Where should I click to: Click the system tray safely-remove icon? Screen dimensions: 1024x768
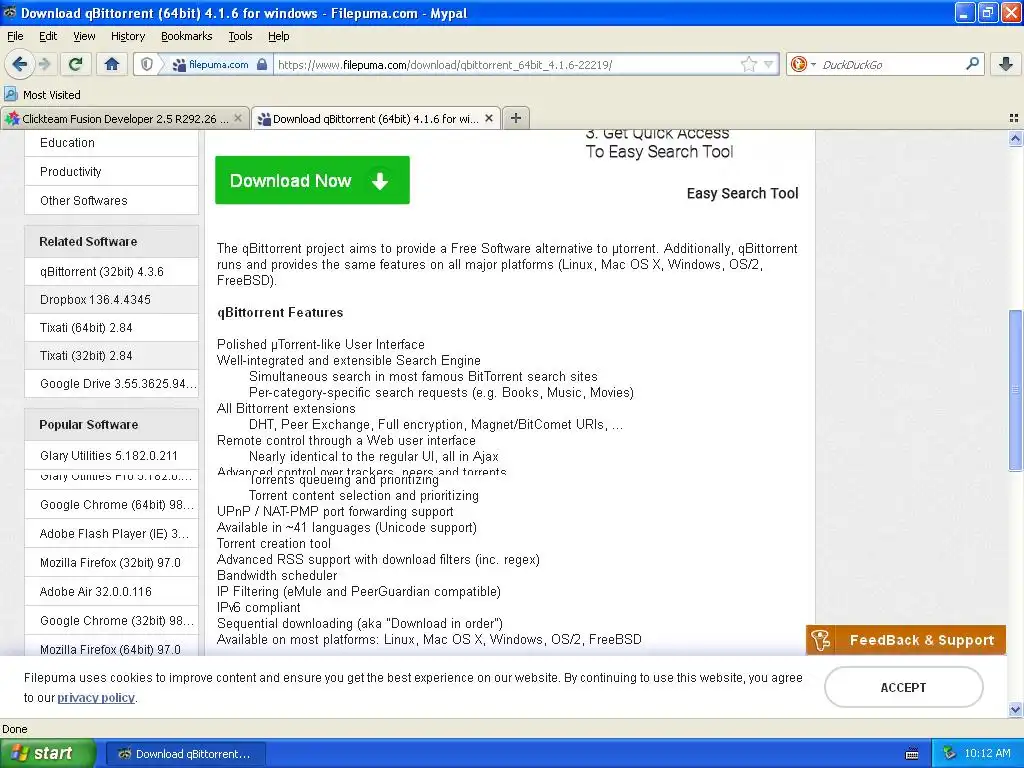coord(950,753)
